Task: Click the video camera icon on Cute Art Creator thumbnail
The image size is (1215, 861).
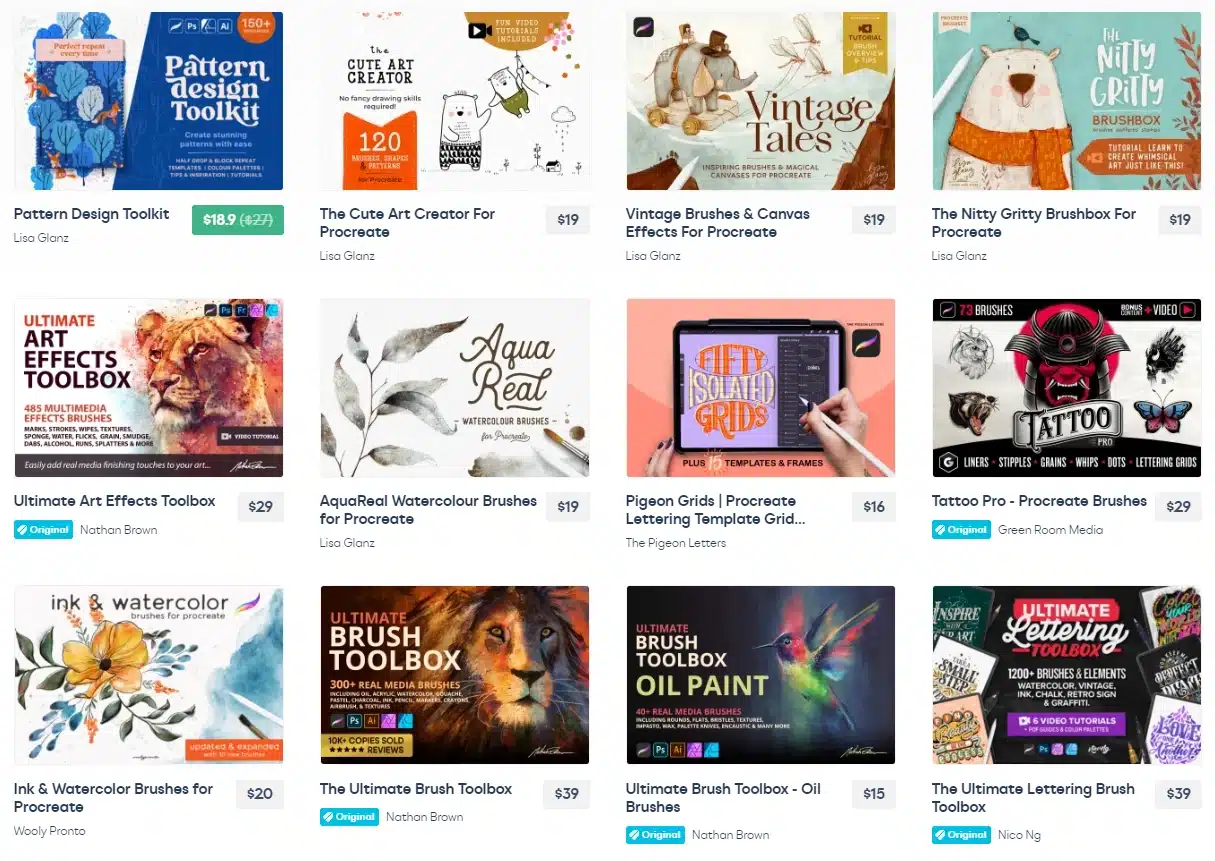Action: (x=479, y=30)
